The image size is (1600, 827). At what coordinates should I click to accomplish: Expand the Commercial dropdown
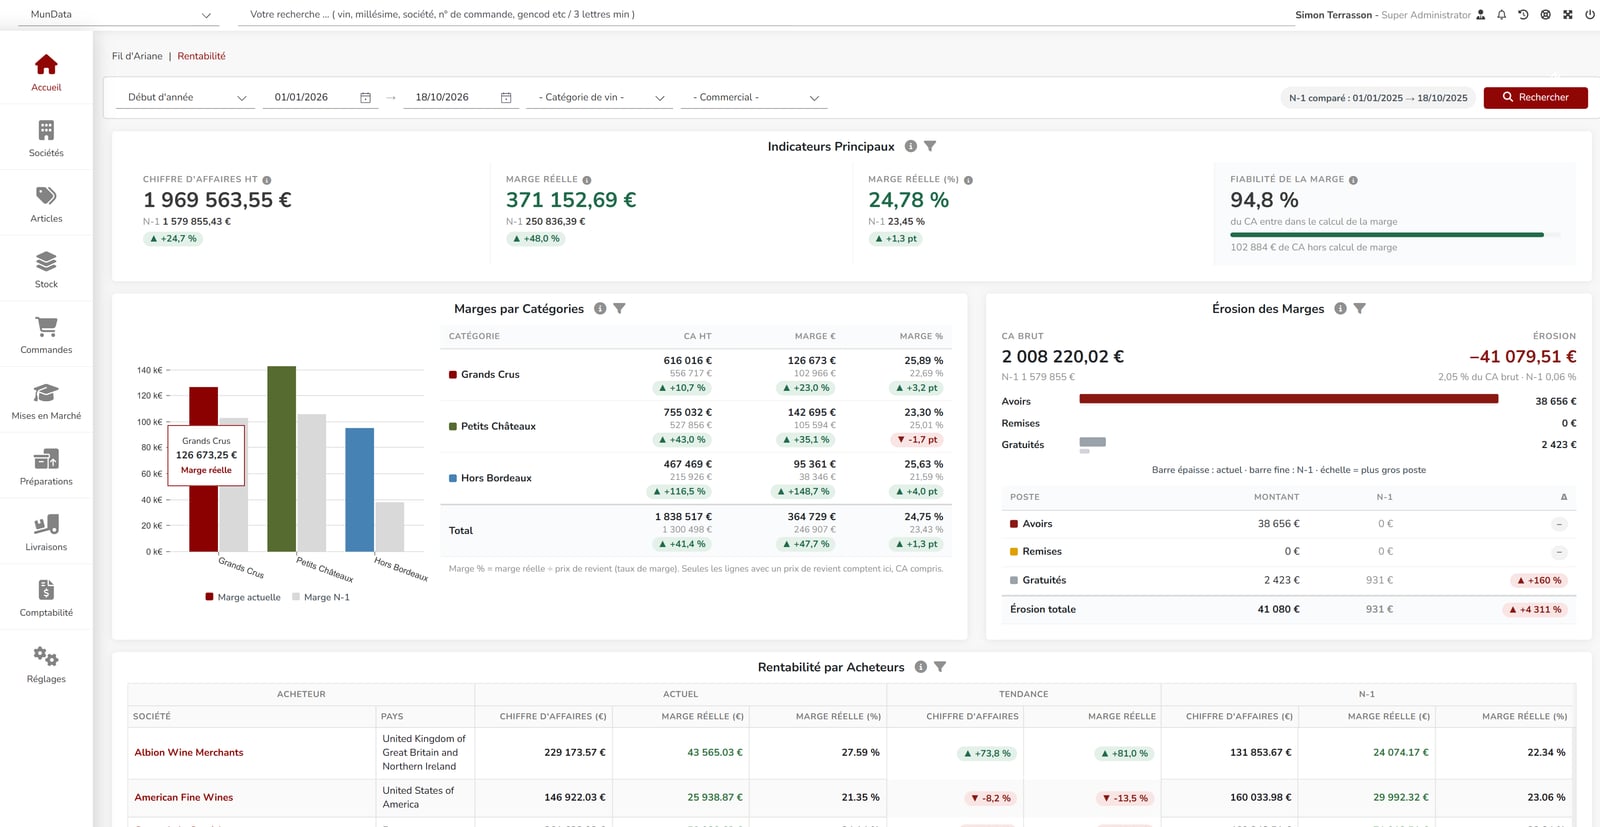pyautogui.click(x=755, y=98)
